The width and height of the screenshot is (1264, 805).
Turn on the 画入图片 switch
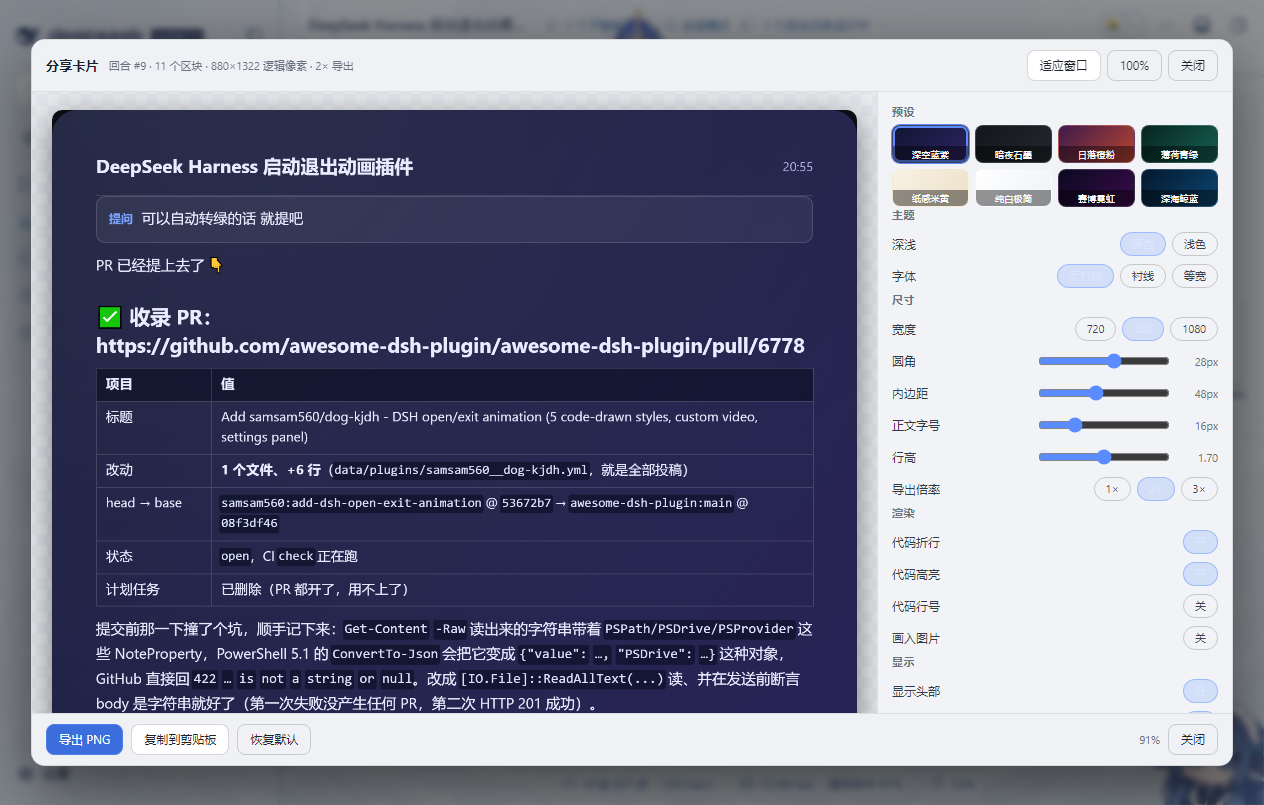[x=1200, y=638]
